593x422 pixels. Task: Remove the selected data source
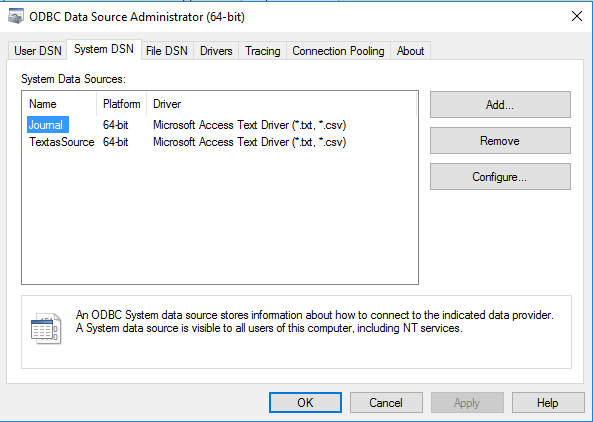pos(500,141)
